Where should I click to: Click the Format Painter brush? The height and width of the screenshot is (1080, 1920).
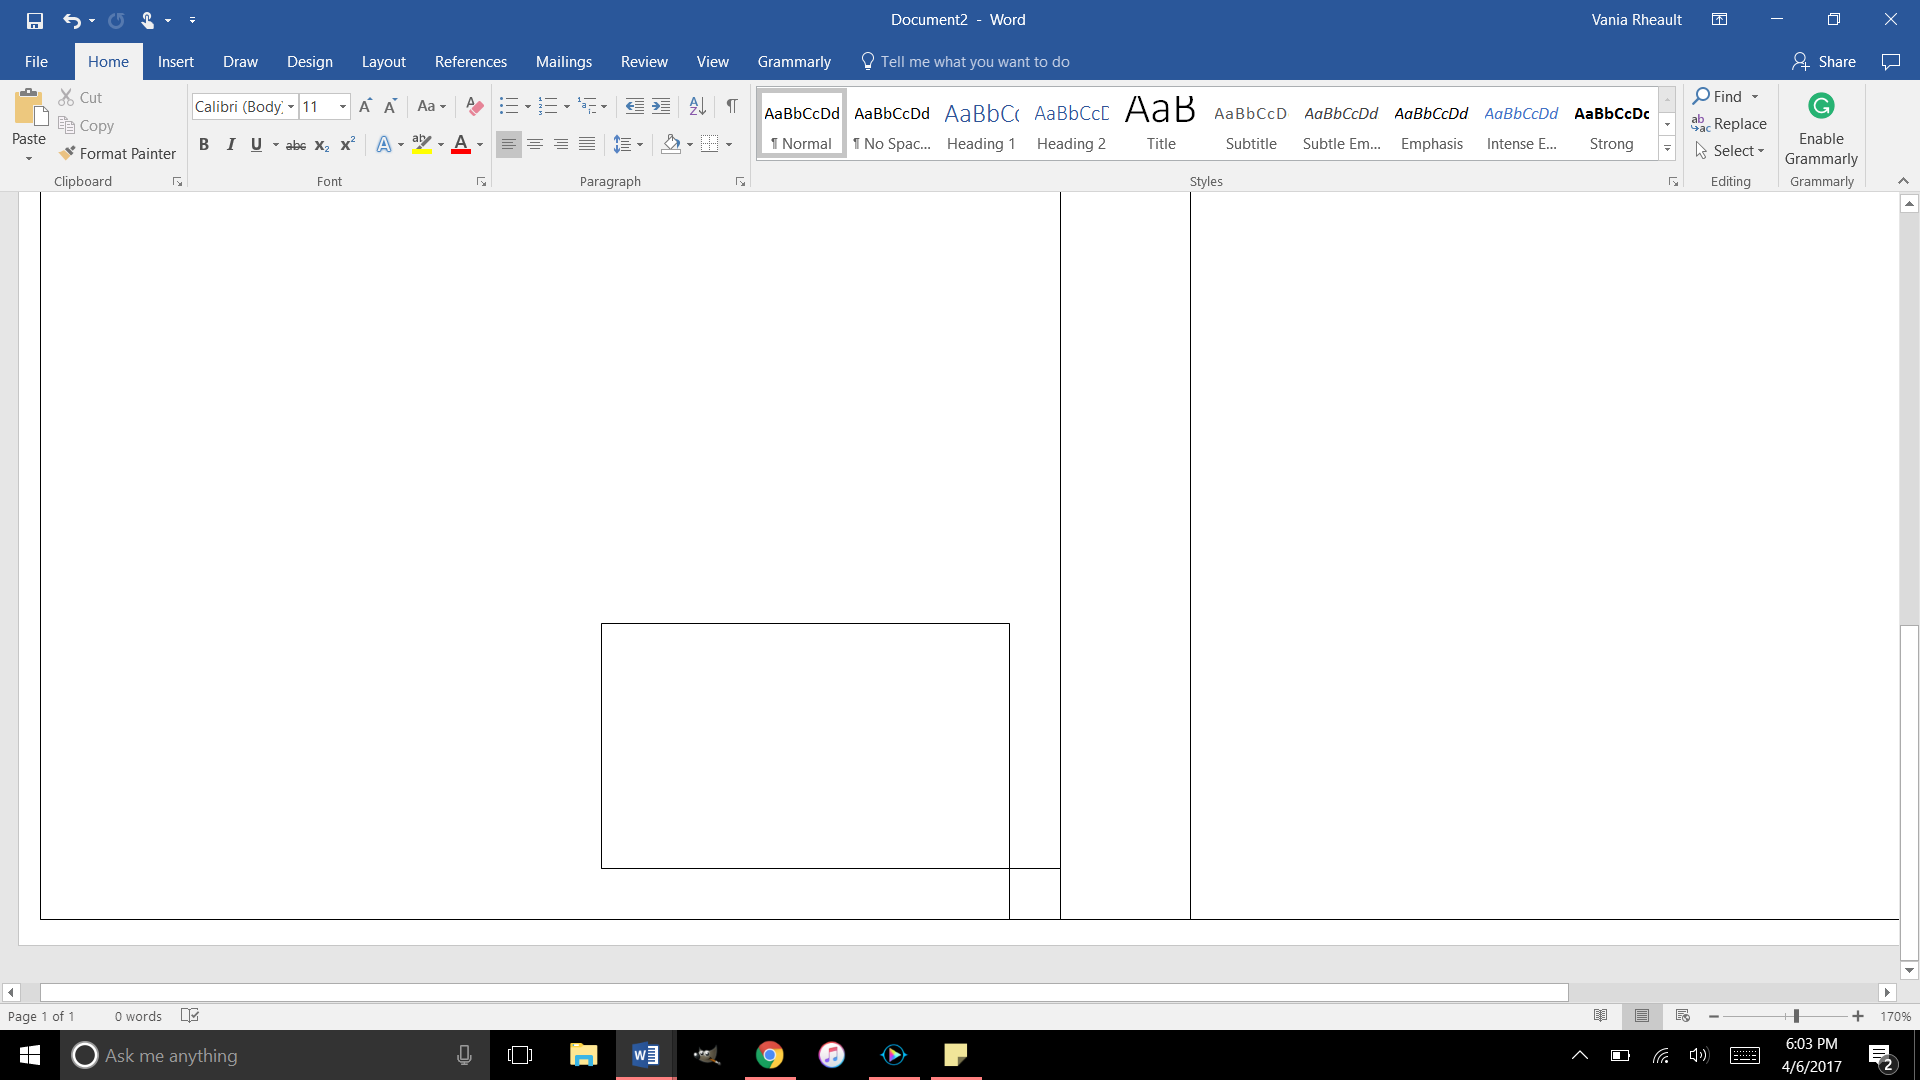point(68,153)
